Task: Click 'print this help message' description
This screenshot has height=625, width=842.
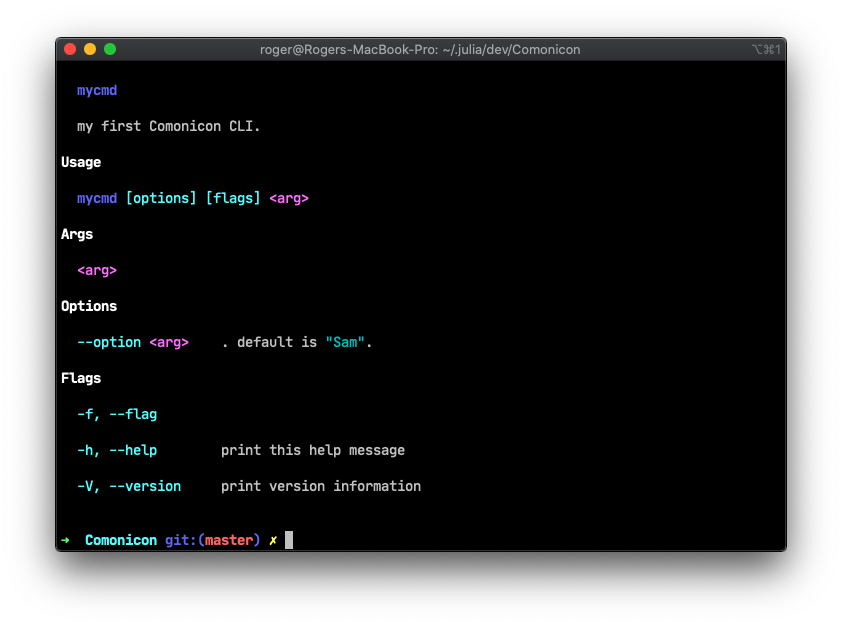Action: coord(313,450)
